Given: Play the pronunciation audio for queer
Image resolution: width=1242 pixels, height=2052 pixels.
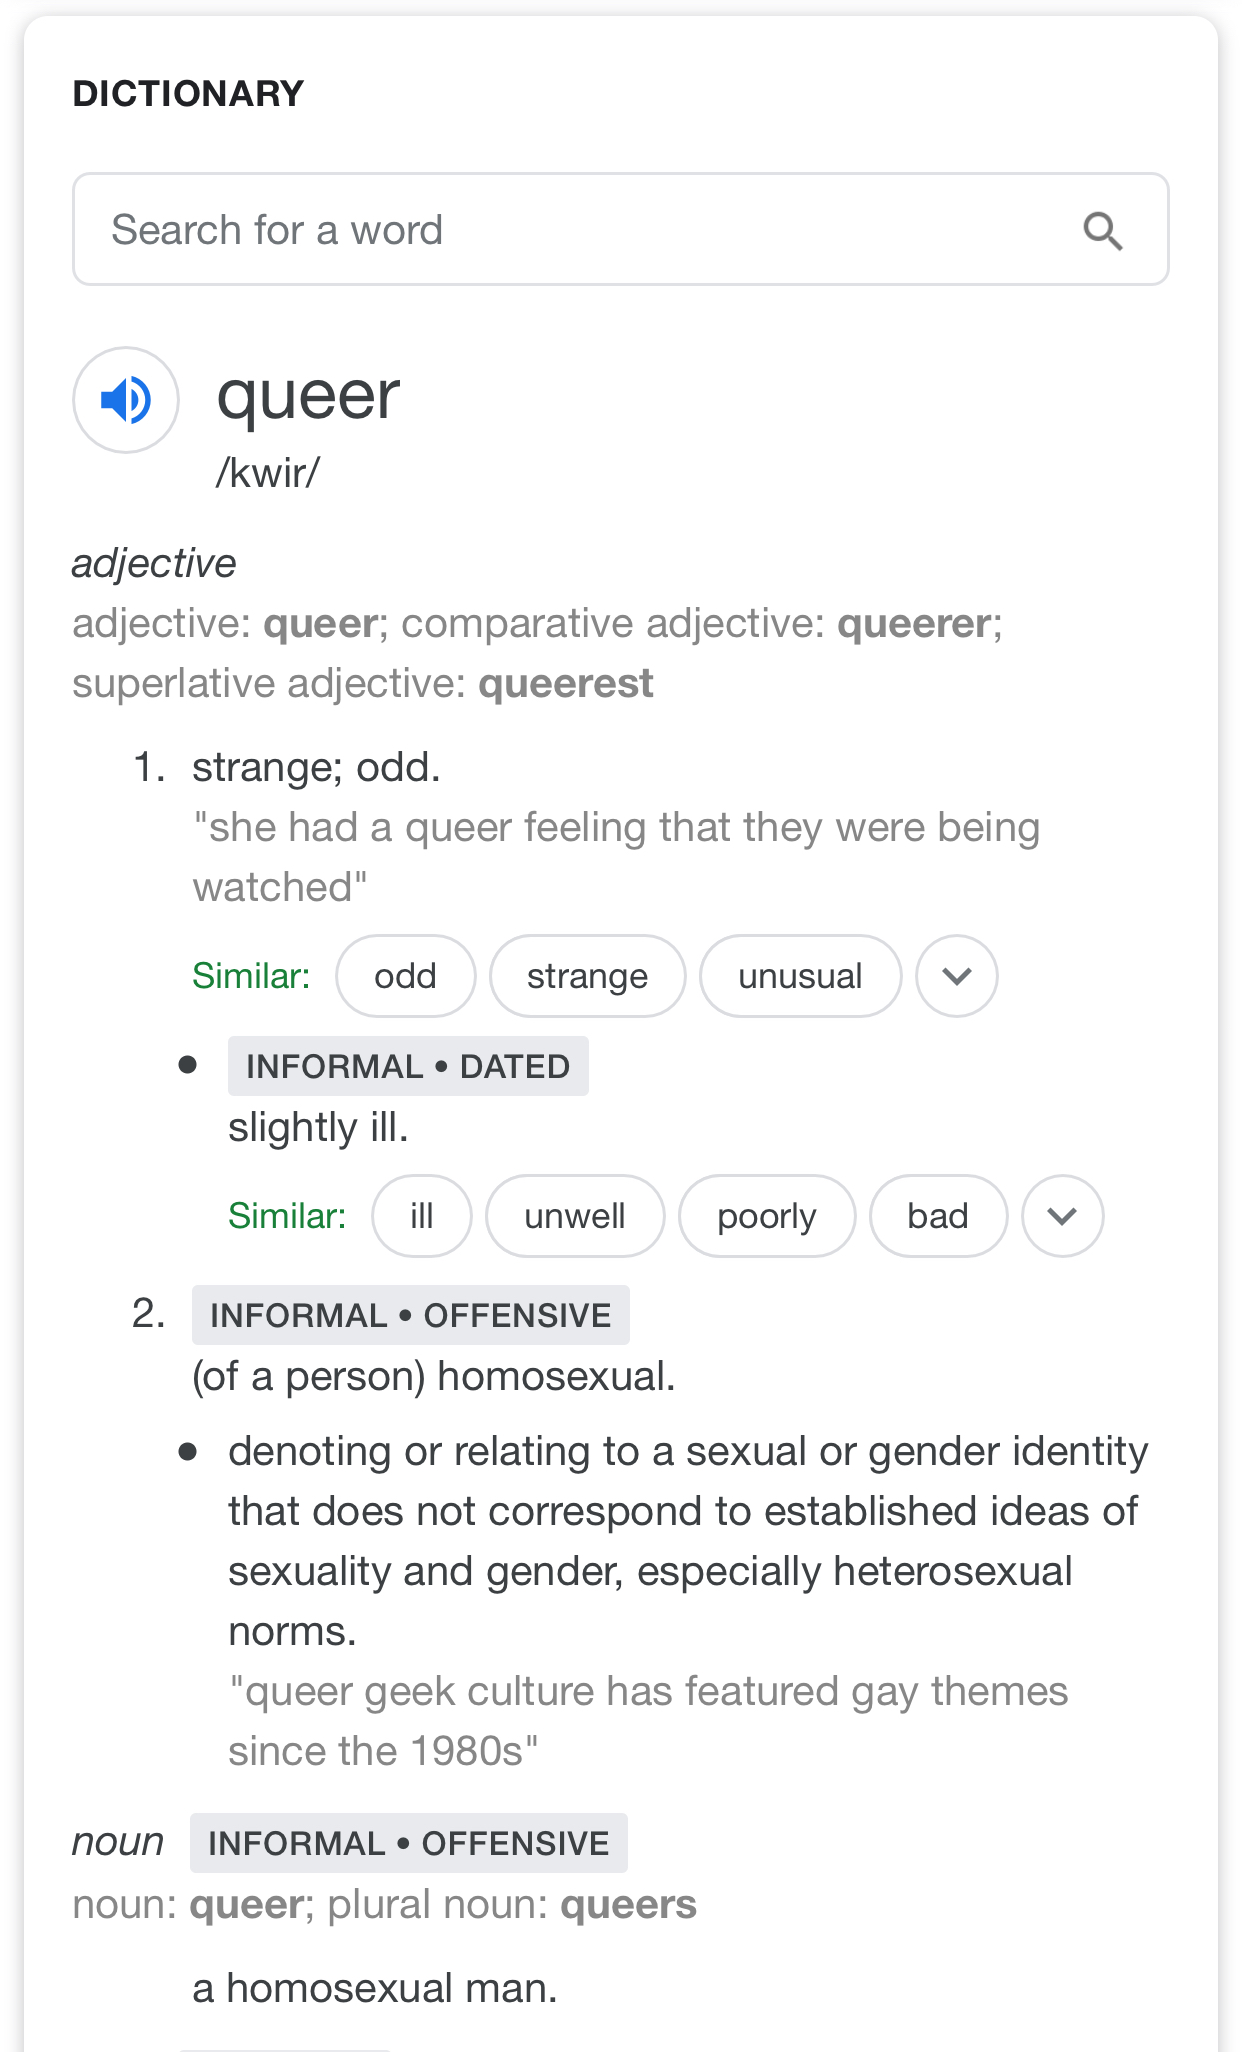Looking at the screenshot, I should tap(126, 400).
